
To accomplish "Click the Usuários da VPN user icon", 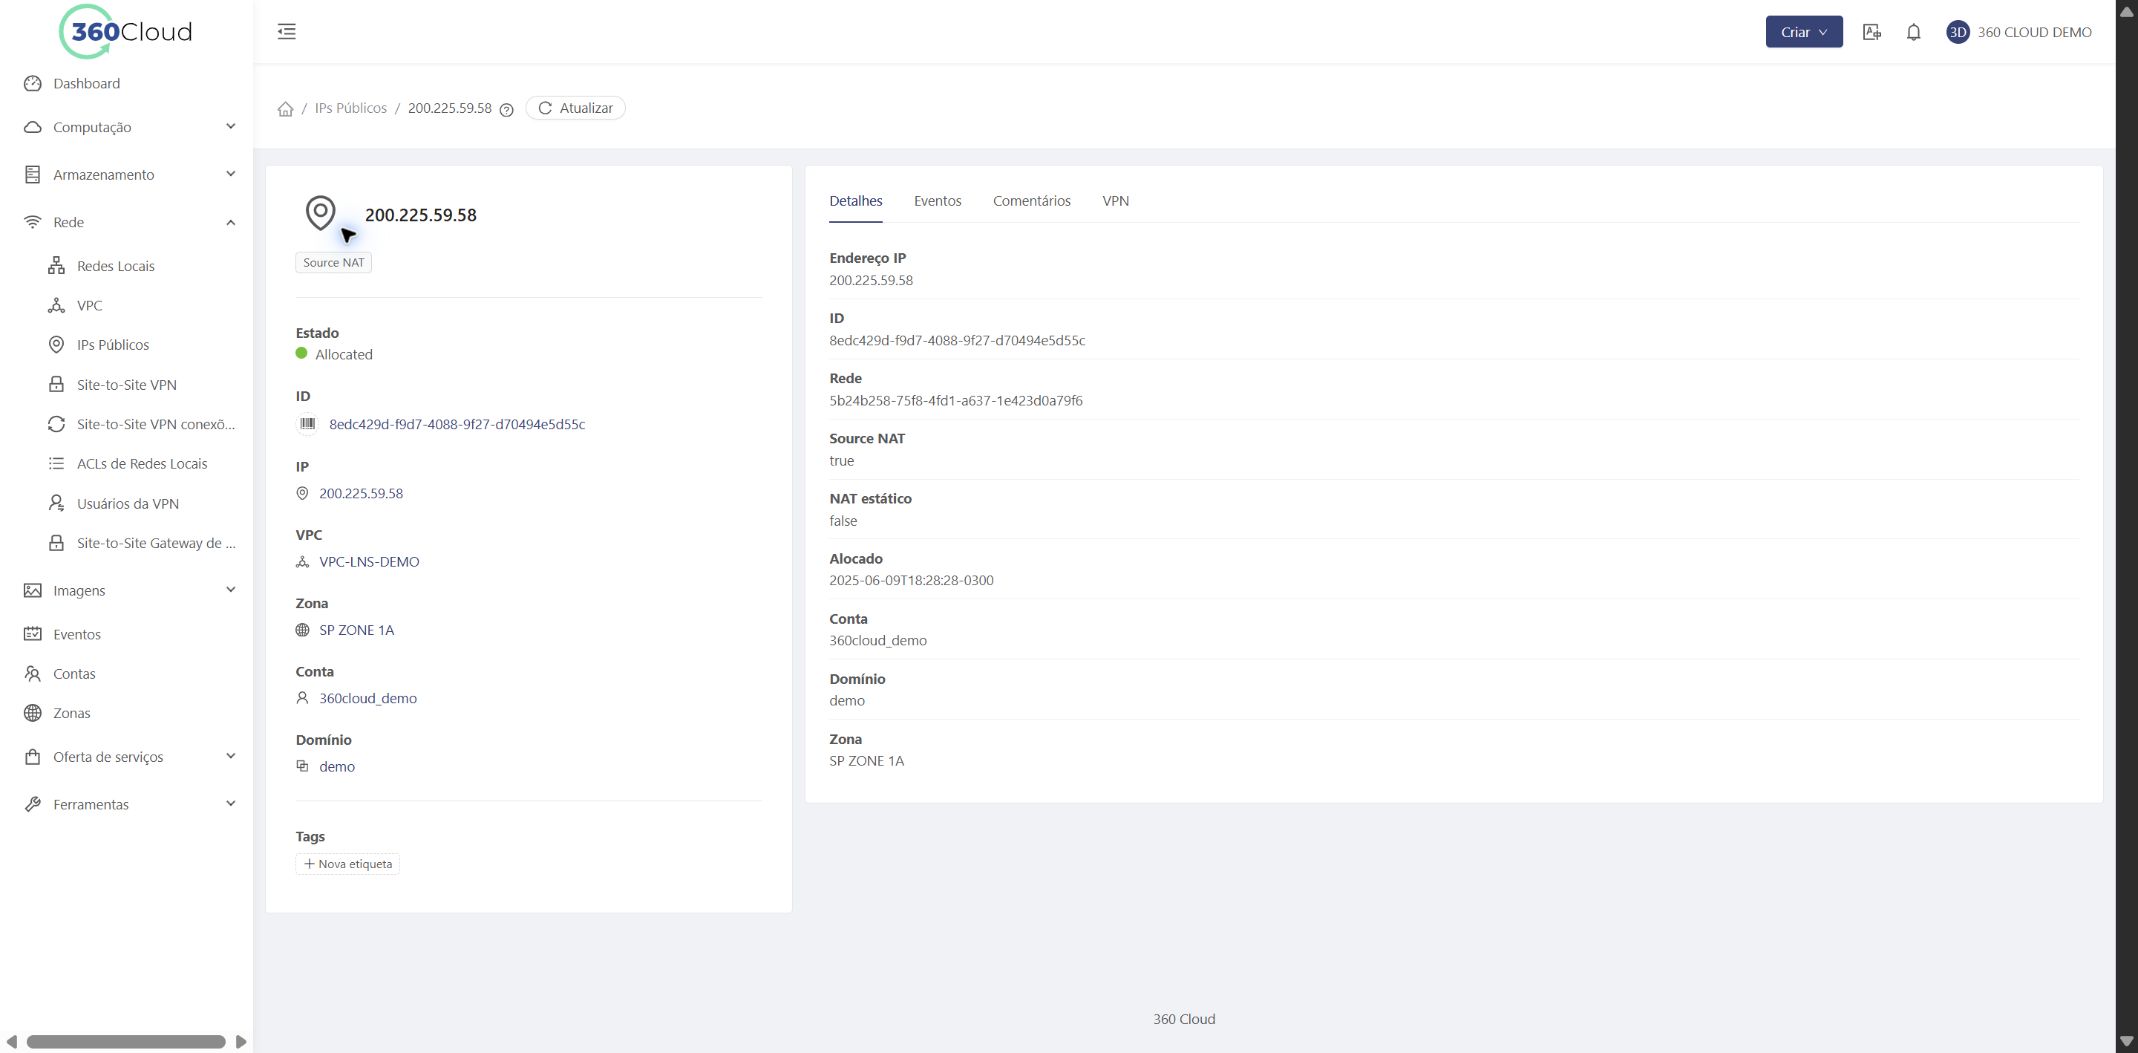I will tap(57, 503).
